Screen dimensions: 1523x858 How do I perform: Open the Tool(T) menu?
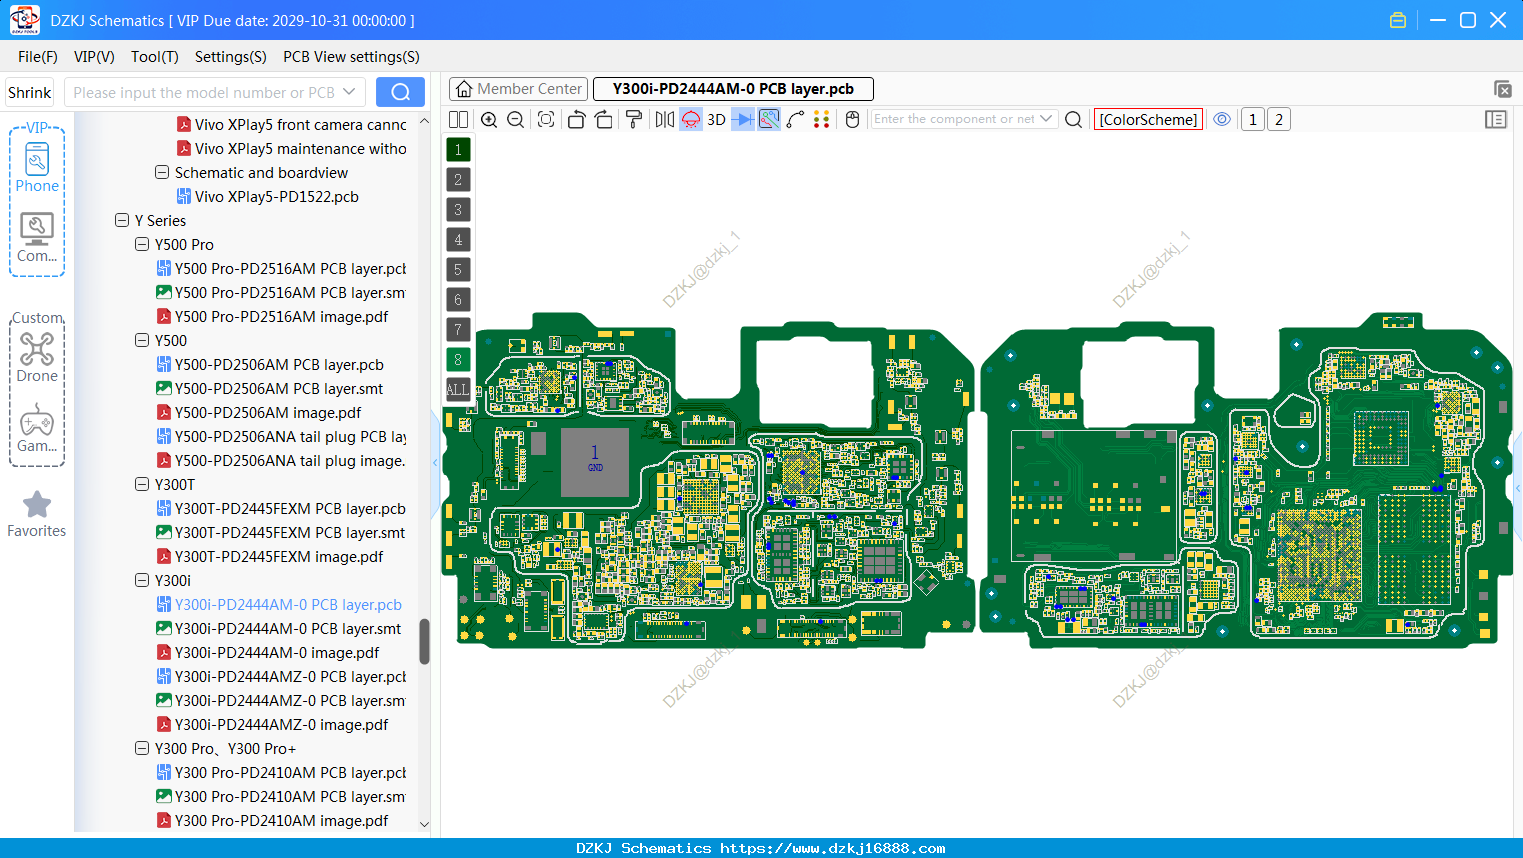click(x=155, y=57)
